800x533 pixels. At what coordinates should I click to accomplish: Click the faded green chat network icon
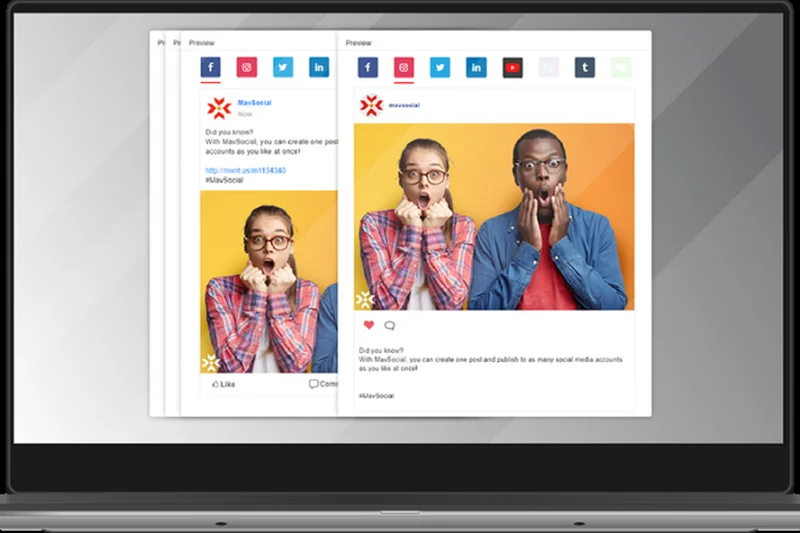coord(621,68)
